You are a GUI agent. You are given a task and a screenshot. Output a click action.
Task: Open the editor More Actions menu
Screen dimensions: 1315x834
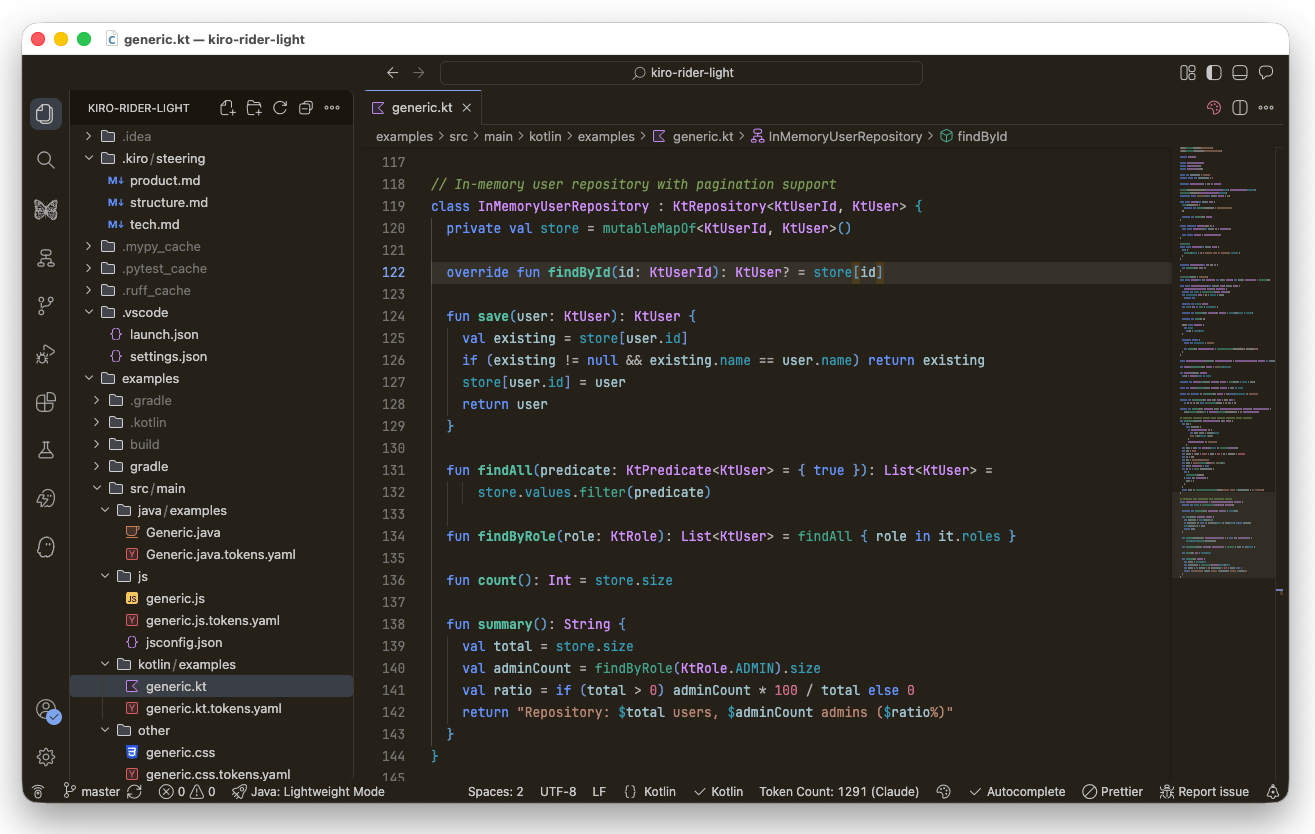[x=1266, y=108]
